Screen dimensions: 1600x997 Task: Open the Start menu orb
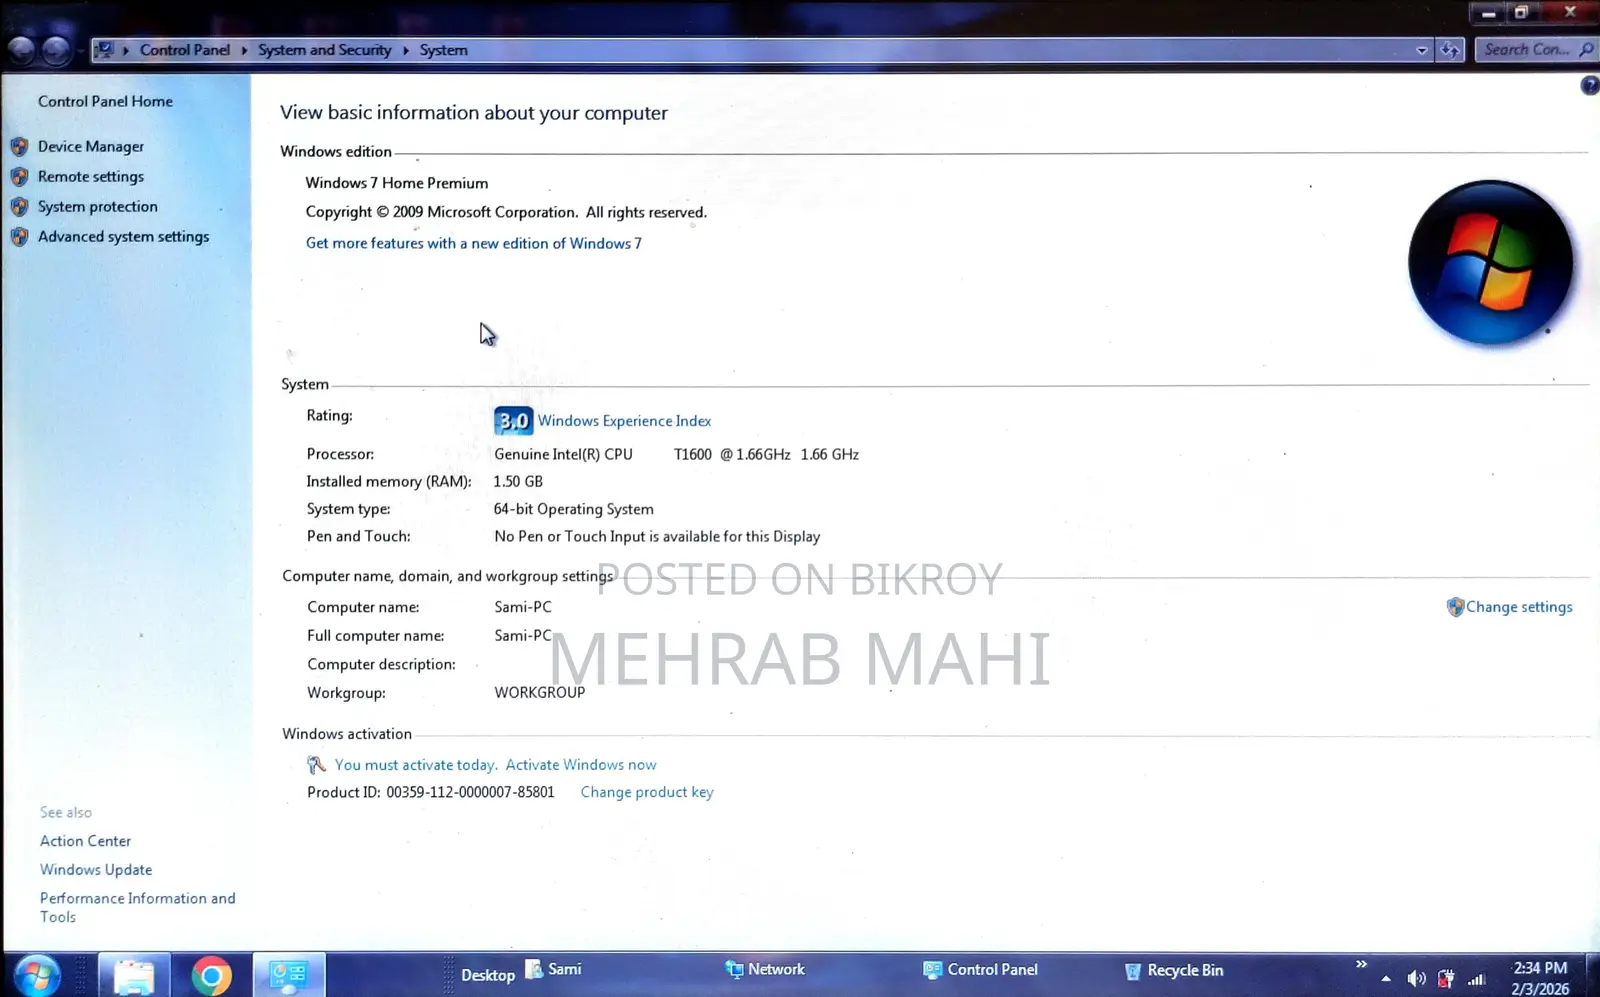(37, 975)
